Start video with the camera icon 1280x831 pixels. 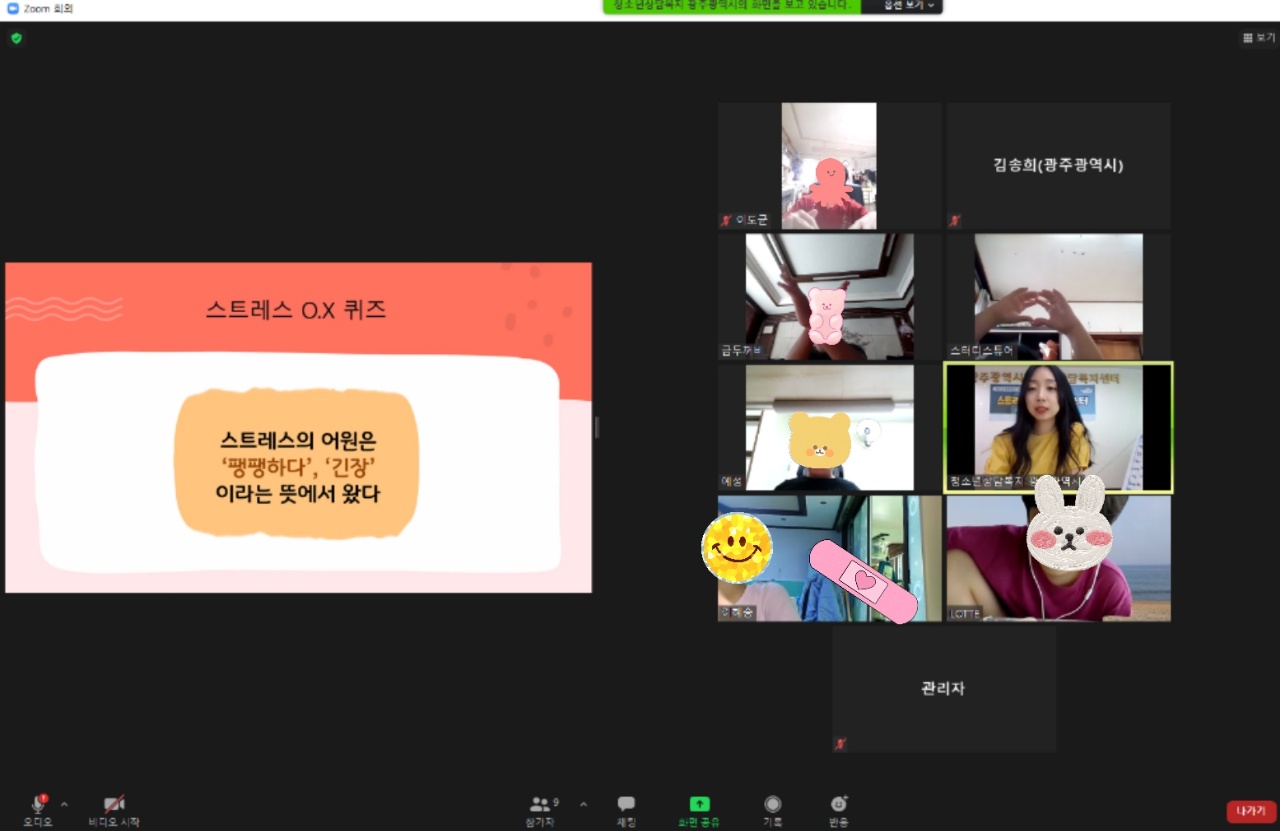pos(114,804)
